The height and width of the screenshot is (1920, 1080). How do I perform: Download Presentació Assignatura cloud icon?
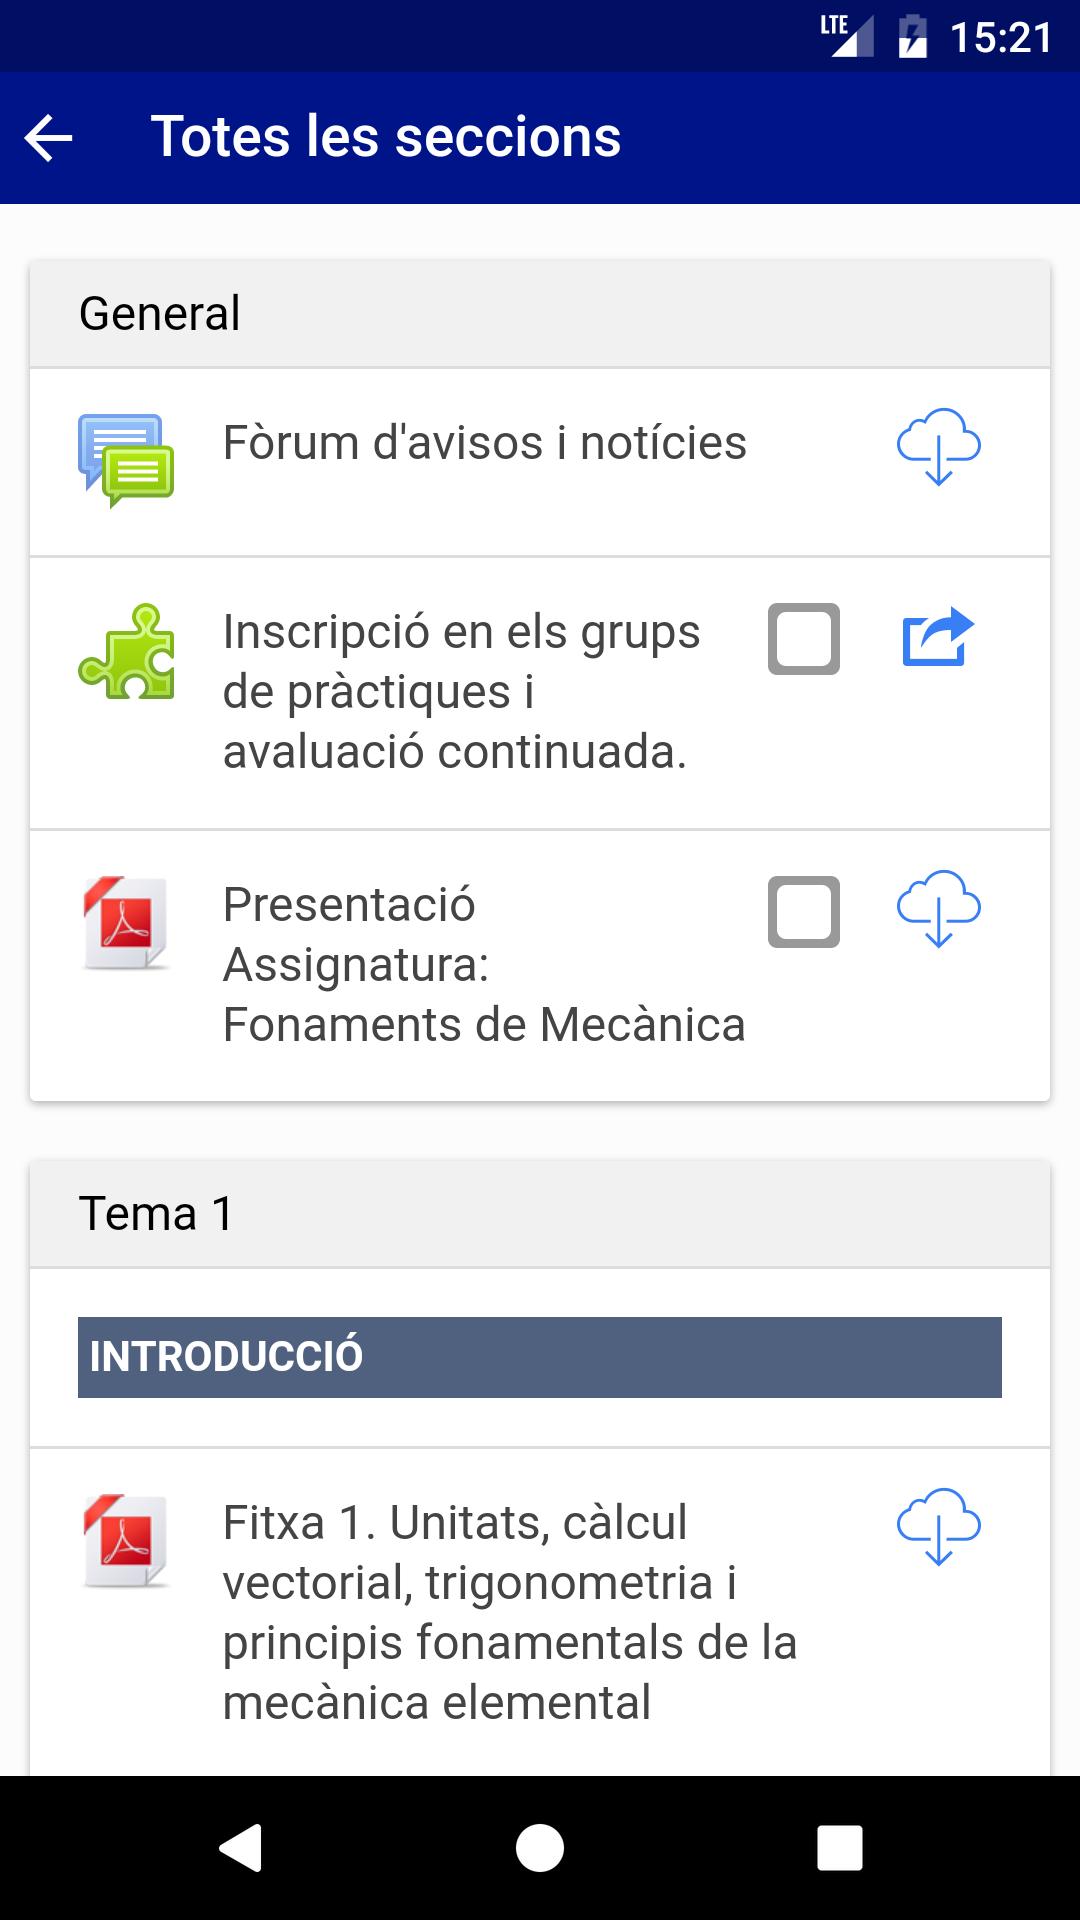[x=938, y=908]
